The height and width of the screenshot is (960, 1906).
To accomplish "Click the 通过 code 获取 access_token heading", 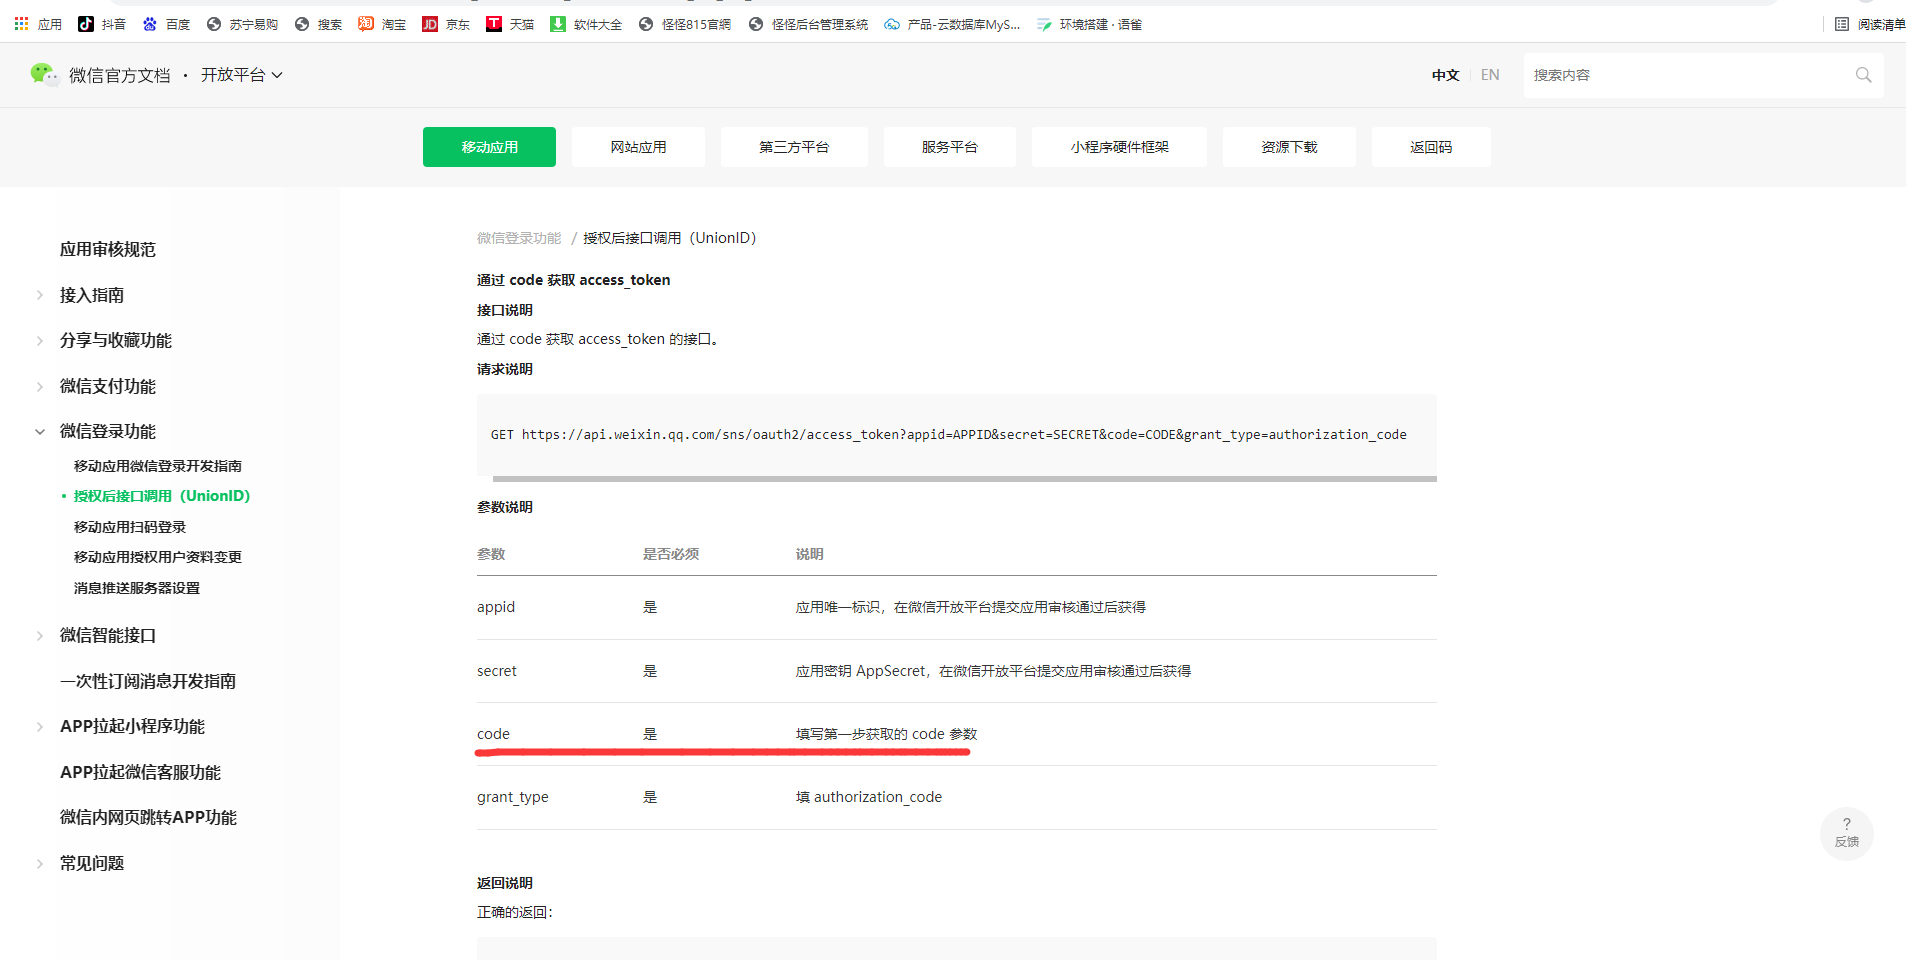I will (574, 280).
